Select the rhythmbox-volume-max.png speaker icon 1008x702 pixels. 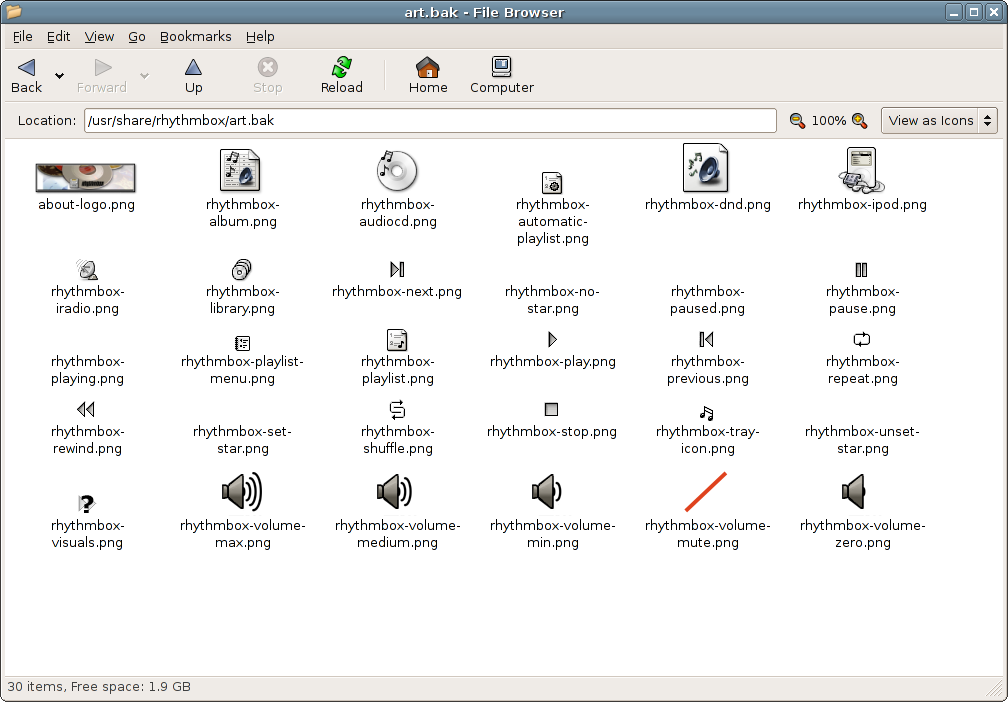click(x=242, y=492)
